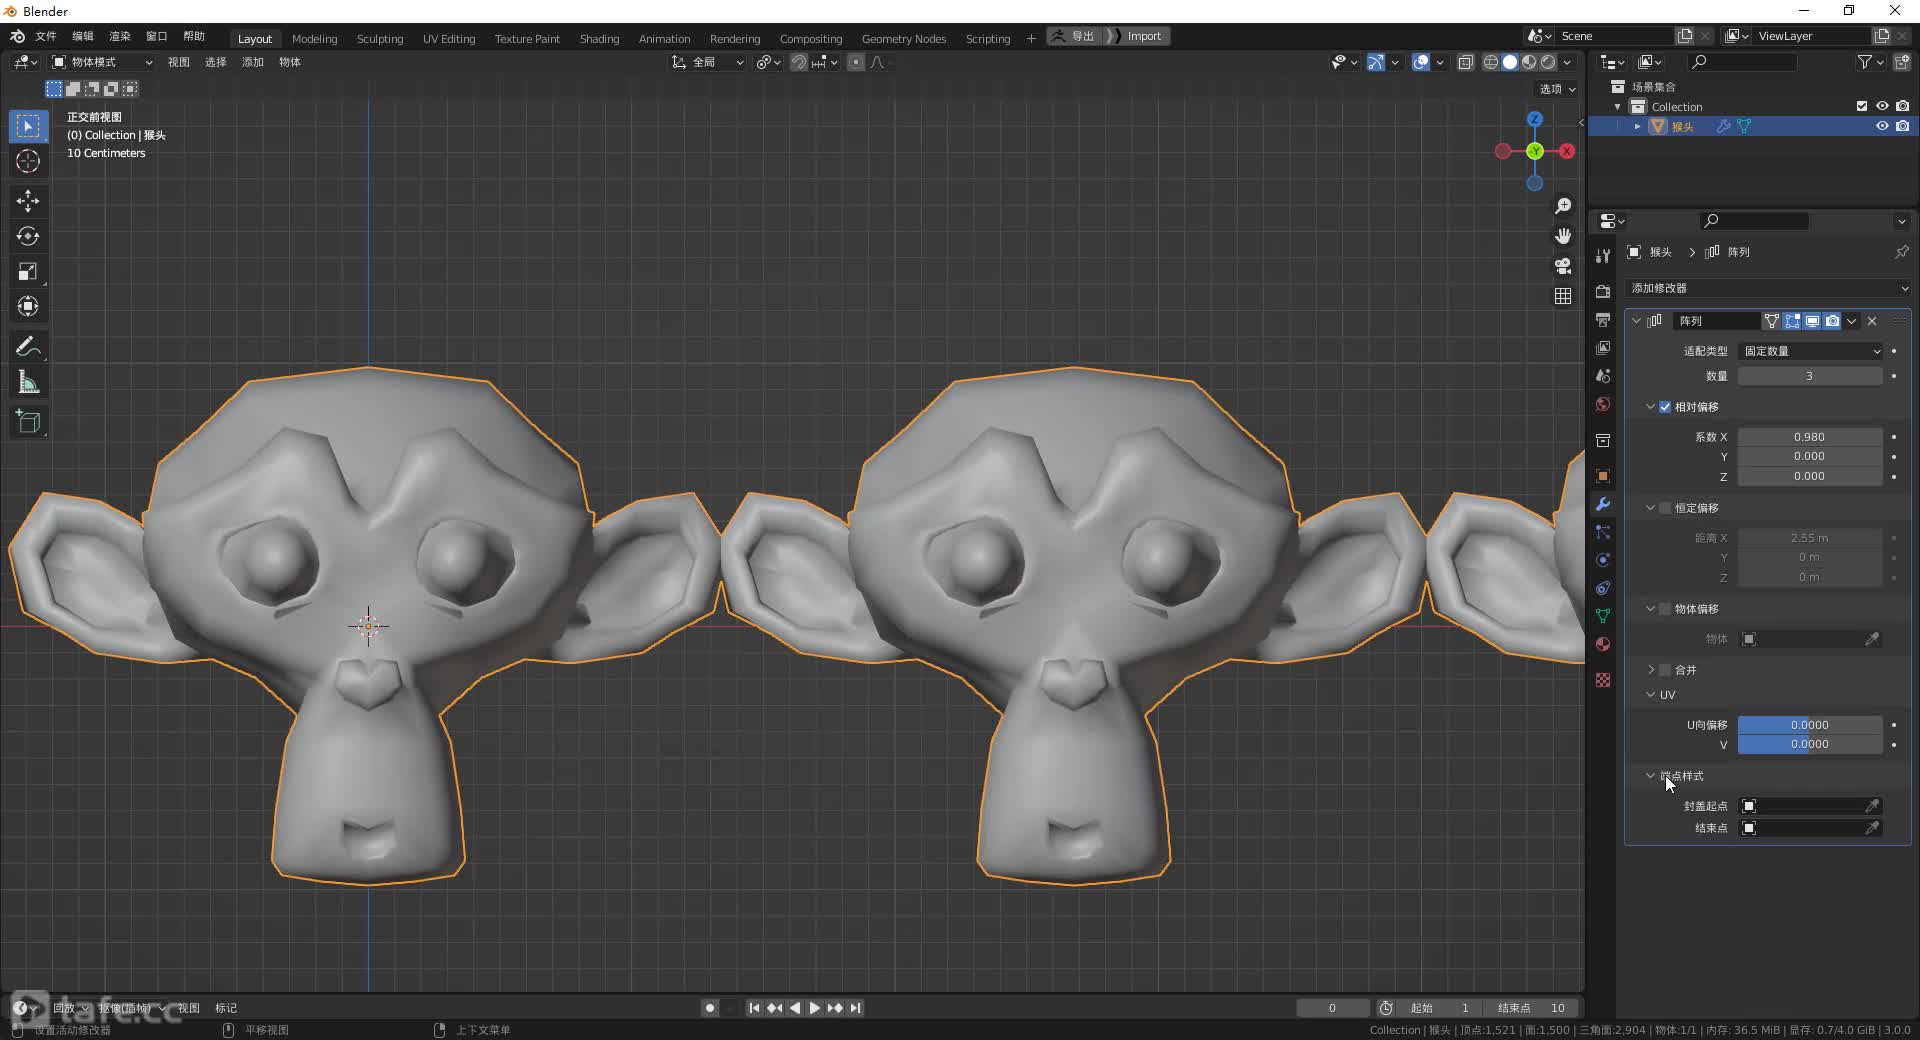Image resolution: width=1920 pixels, height=1040 pixels.
Task: Switch to Shading workspace tab
Action: pyautogui.click(x=599, y=39)
